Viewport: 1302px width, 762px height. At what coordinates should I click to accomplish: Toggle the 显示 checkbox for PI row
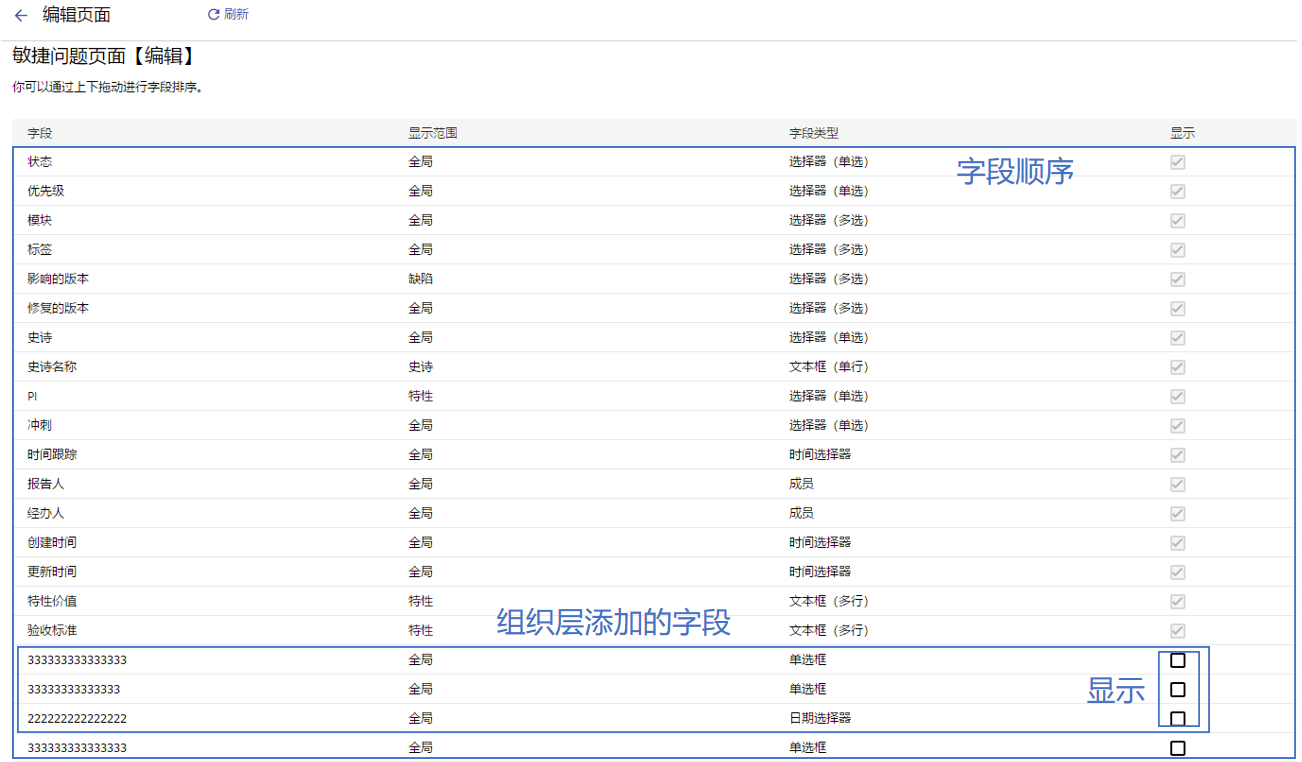[x=1178, y=396]
